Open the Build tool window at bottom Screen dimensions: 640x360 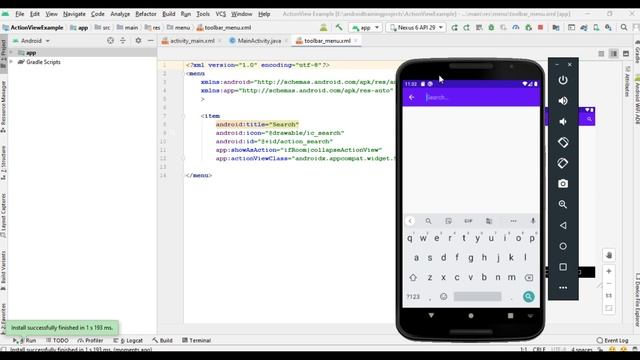point(162,340)
